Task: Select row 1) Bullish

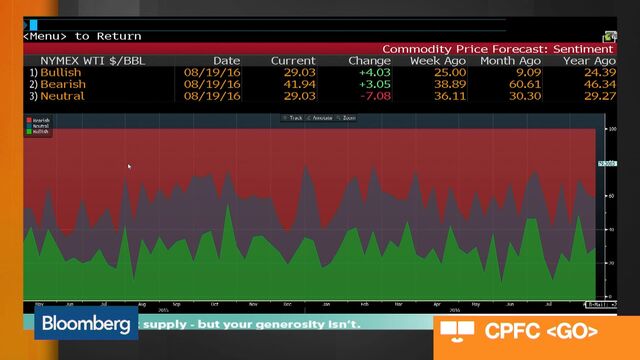Action: pyautogui.click(x=320, y=73)
